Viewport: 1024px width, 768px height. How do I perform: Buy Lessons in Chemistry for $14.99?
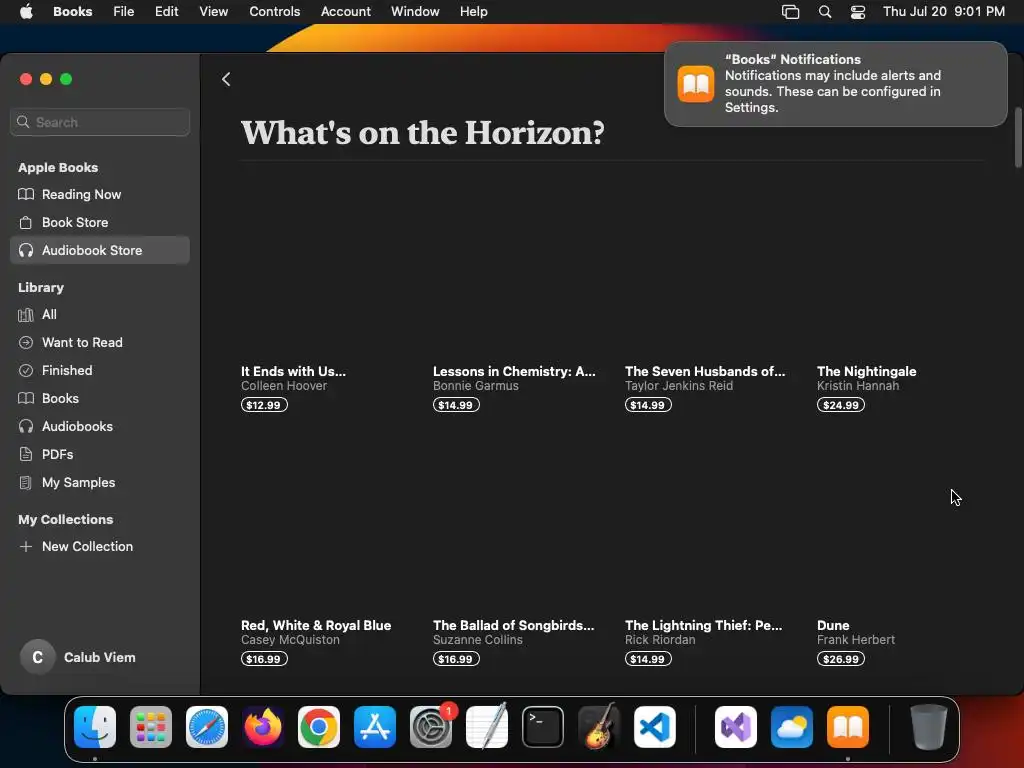[x=456, y=405]
